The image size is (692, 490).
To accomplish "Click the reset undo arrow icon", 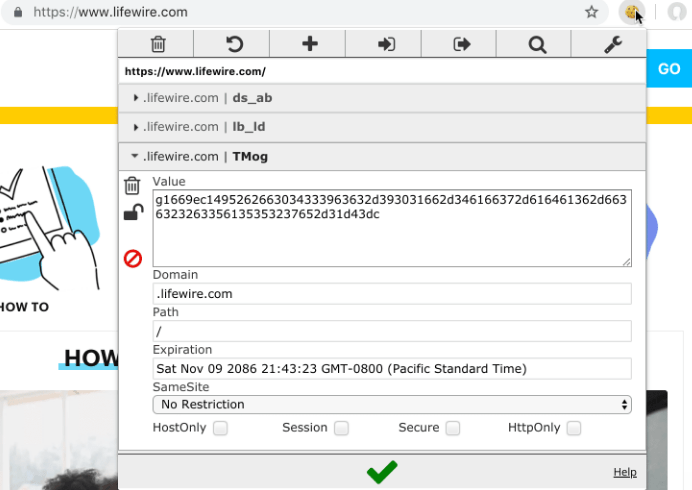I will tap(234, 44).
